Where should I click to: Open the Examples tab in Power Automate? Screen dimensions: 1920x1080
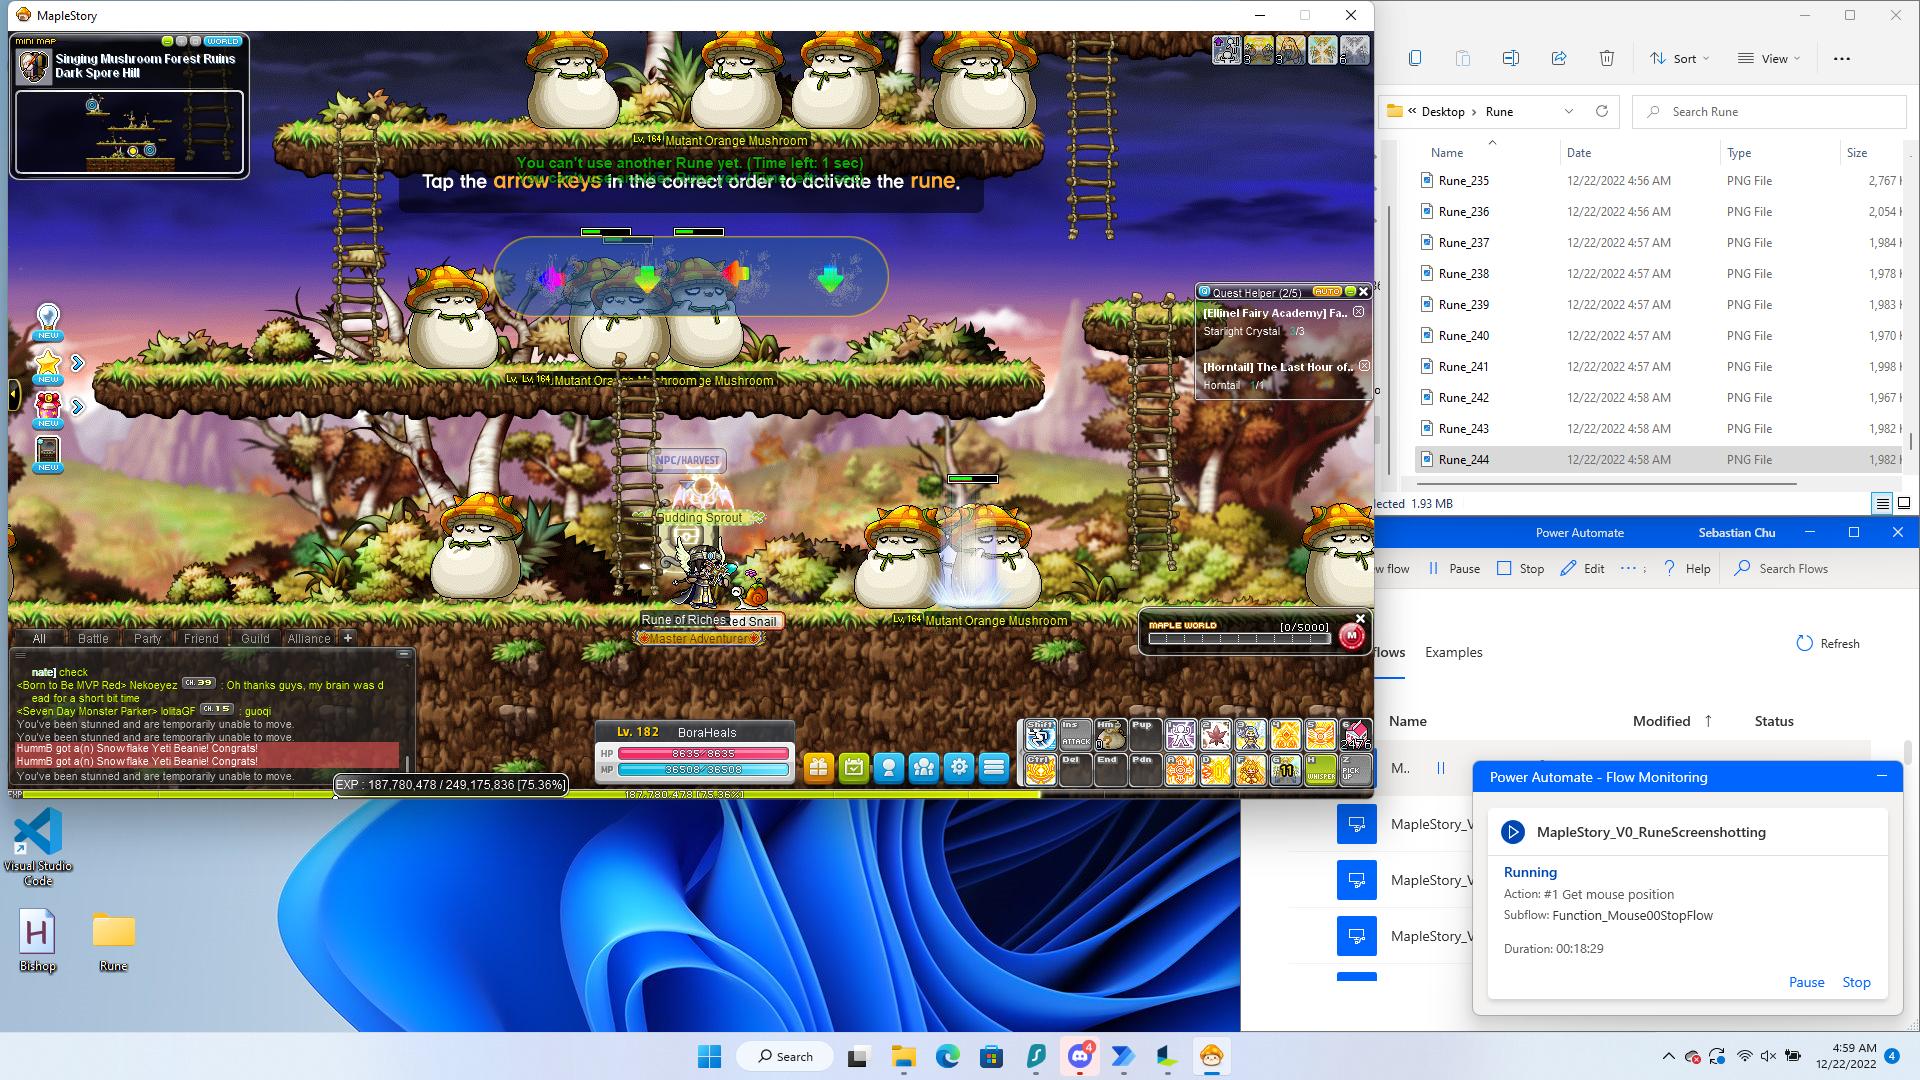1453,652
